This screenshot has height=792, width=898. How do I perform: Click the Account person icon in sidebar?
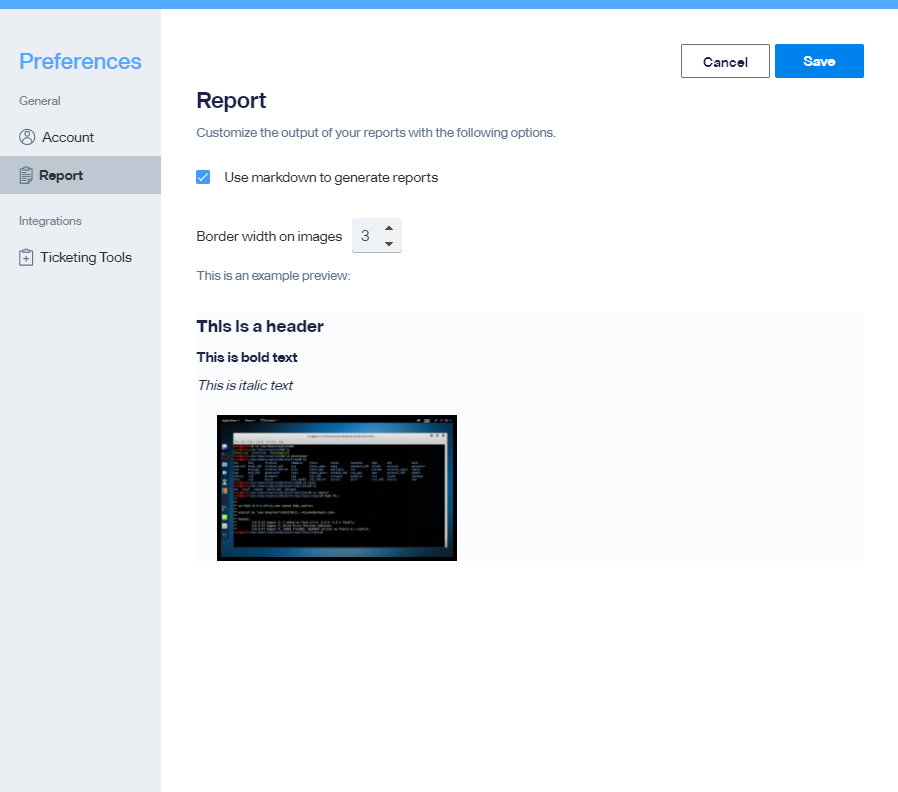point(27,137)
